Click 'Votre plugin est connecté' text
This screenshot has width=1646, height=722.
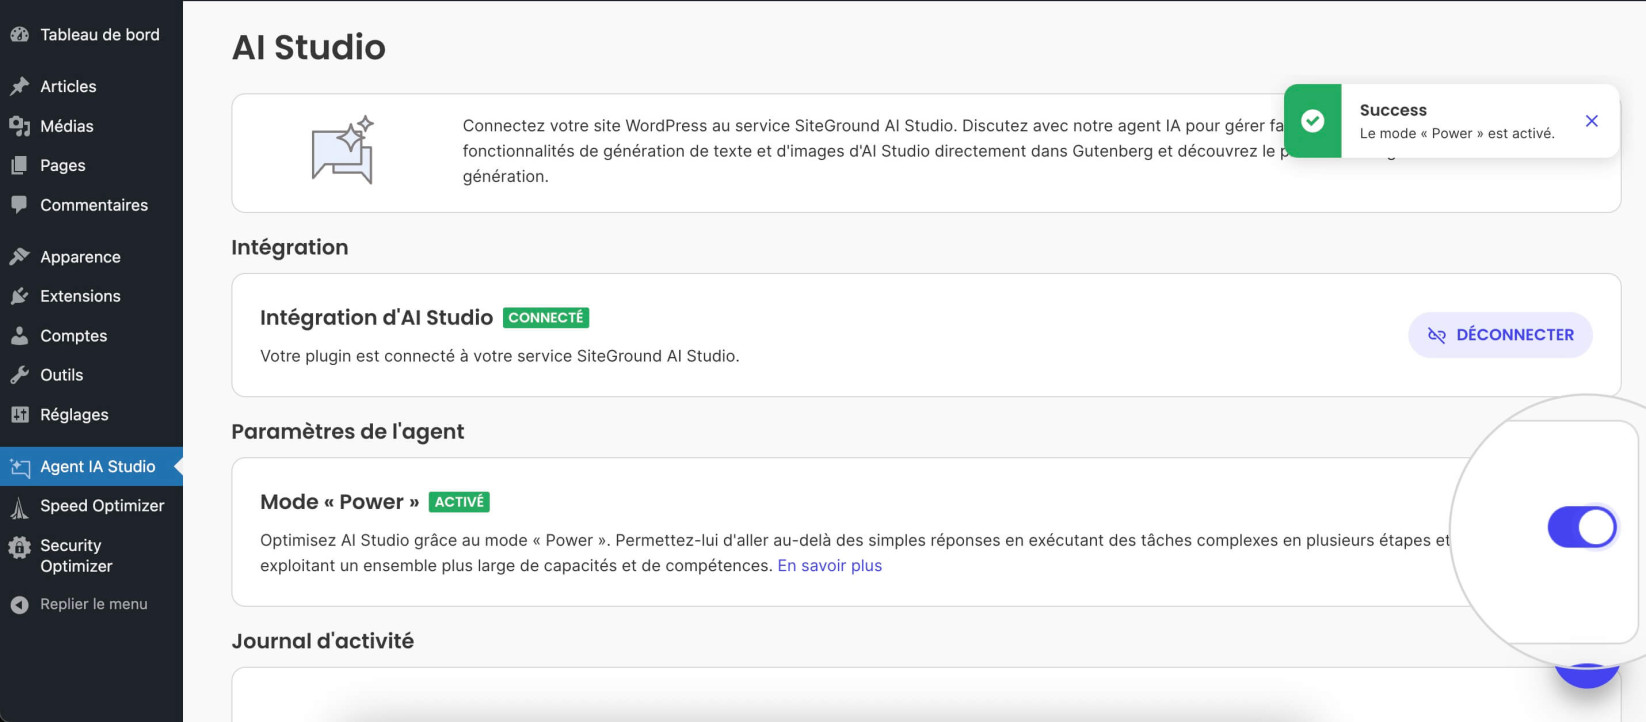coord(500,356)
